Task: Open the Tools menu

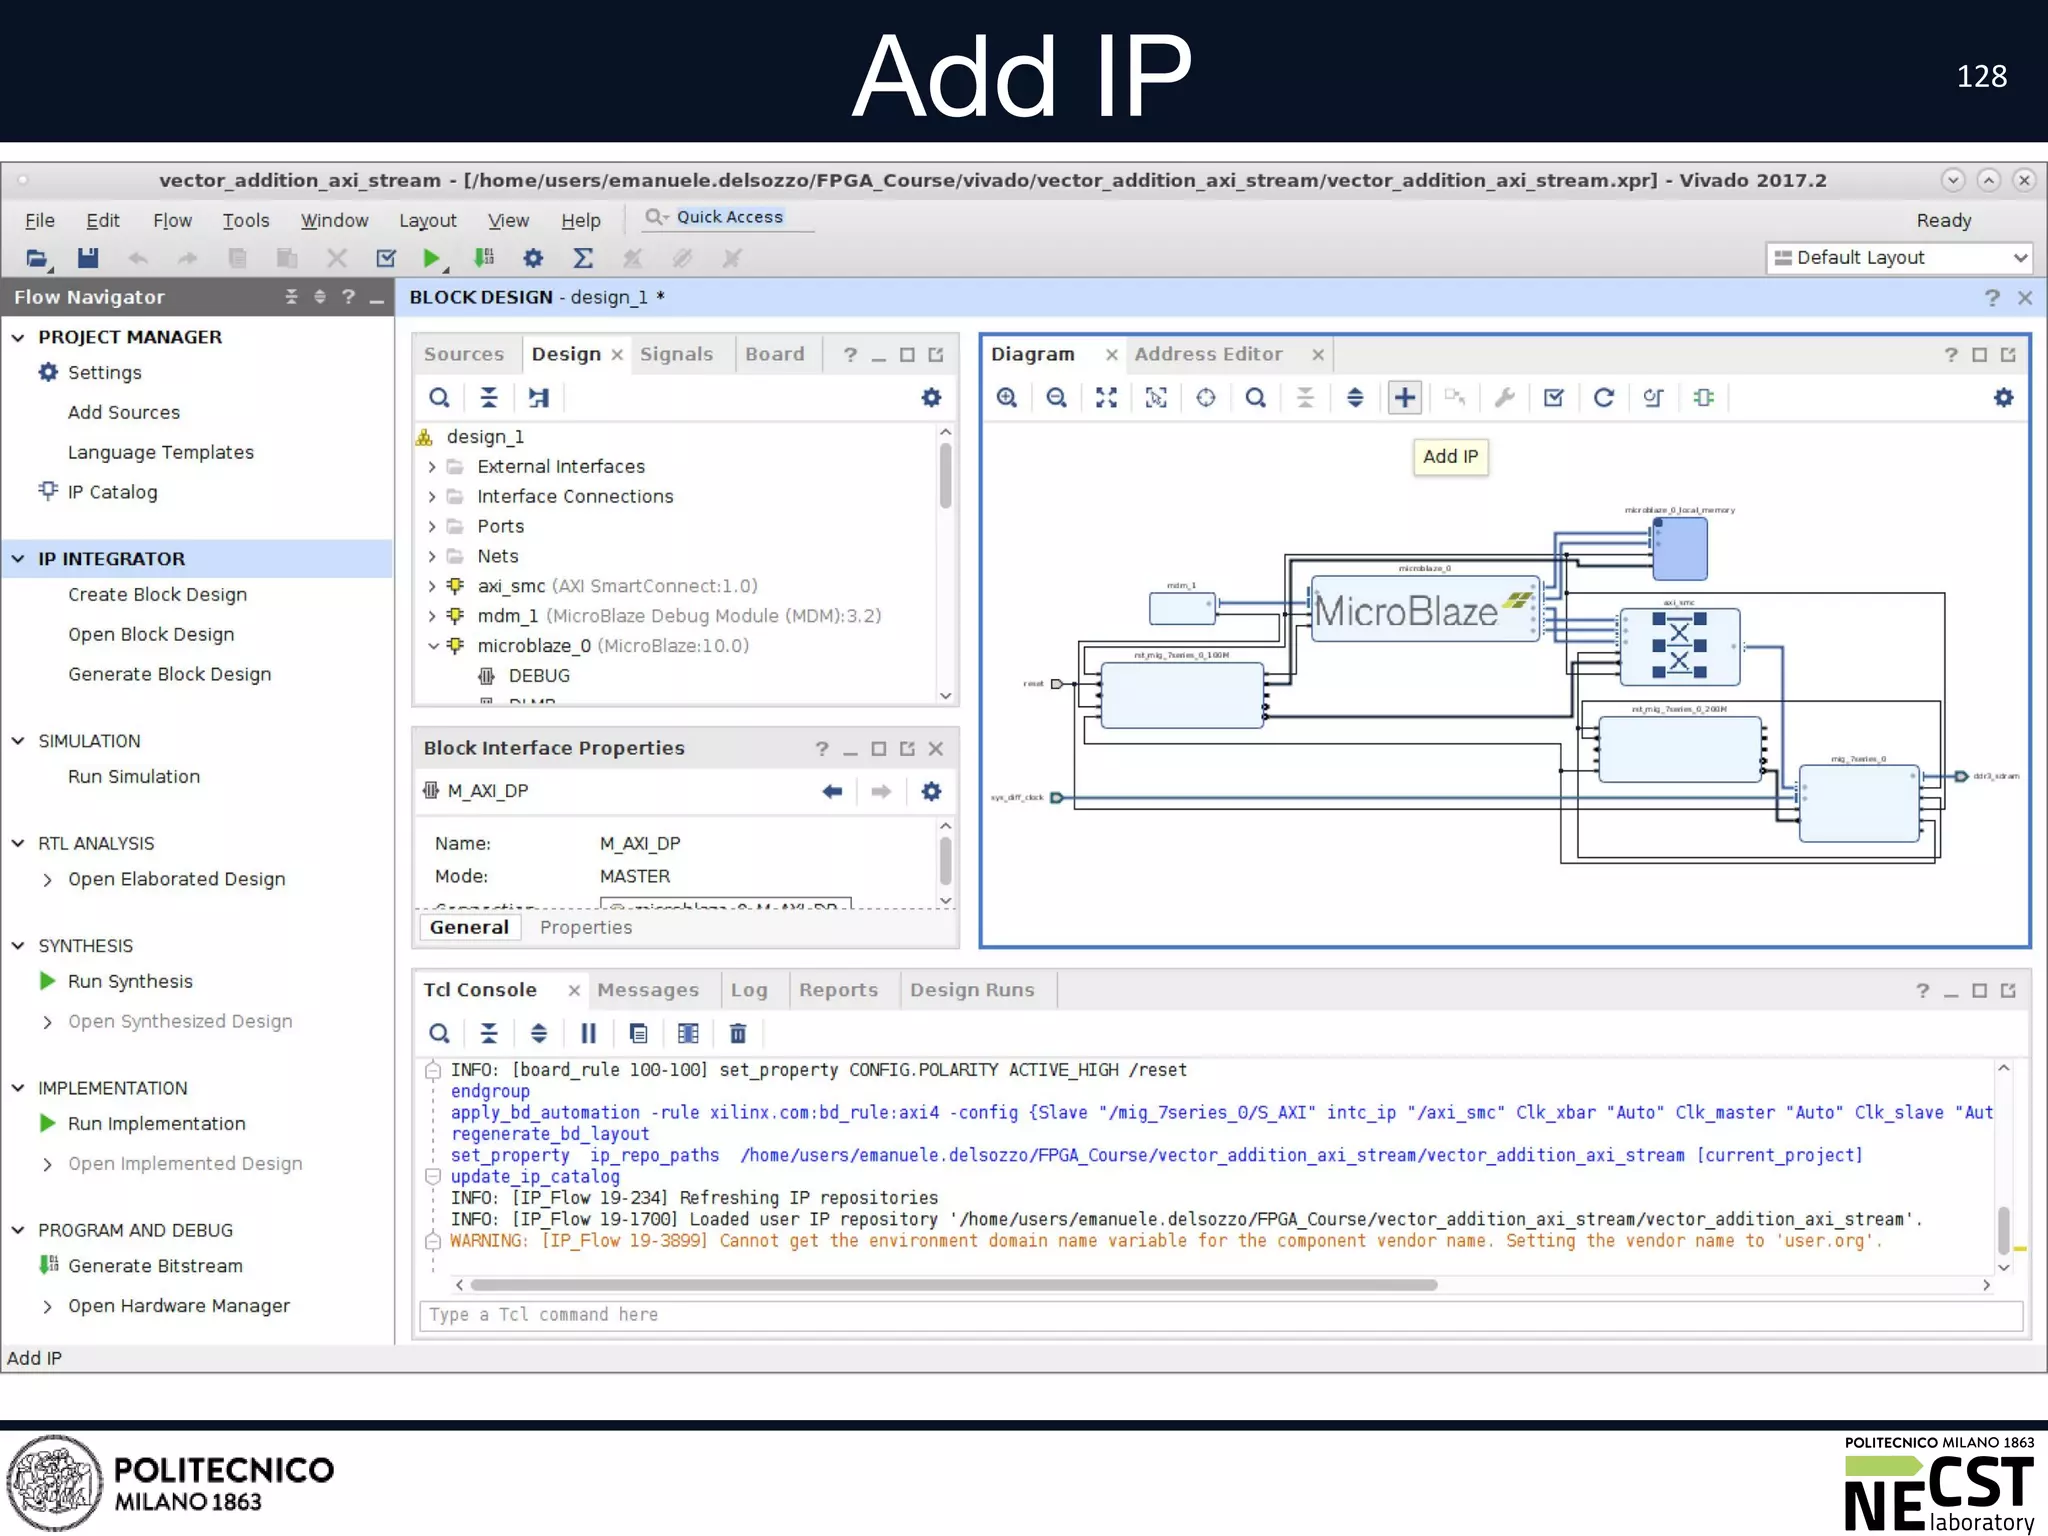Action: [x=246, y=220]
